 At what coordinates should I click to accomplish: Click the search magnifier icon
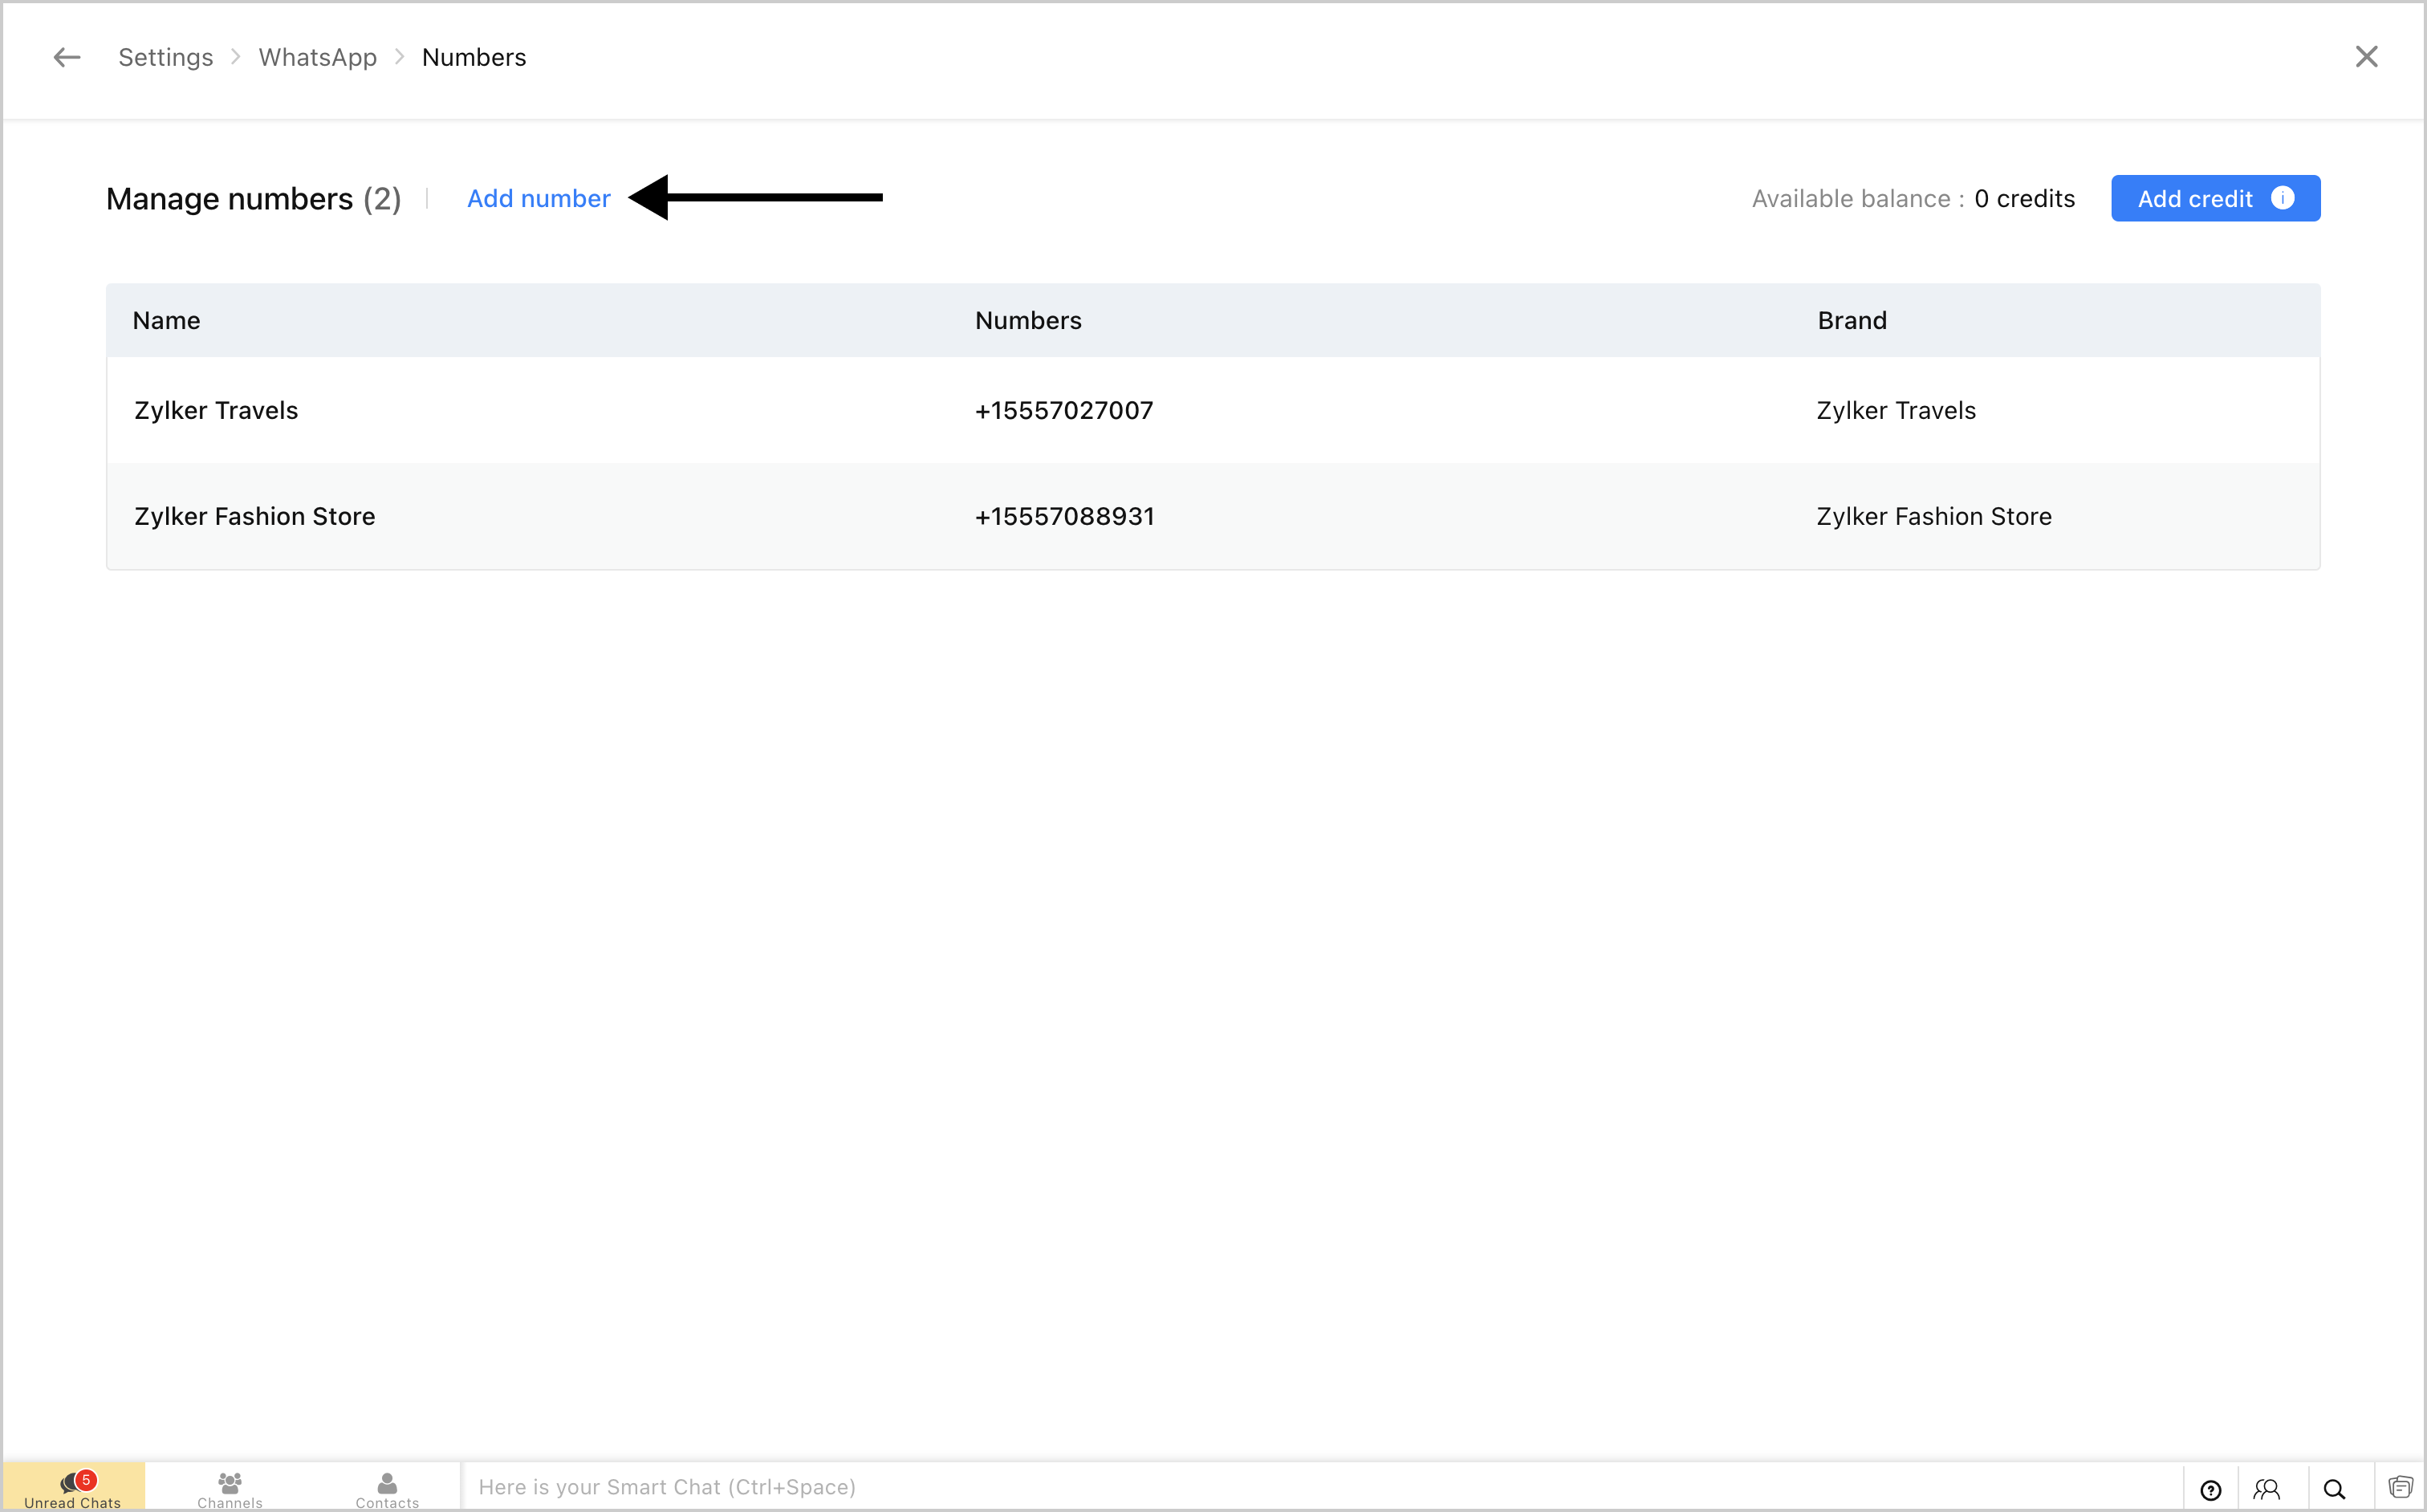[x=2334, y=1489]
